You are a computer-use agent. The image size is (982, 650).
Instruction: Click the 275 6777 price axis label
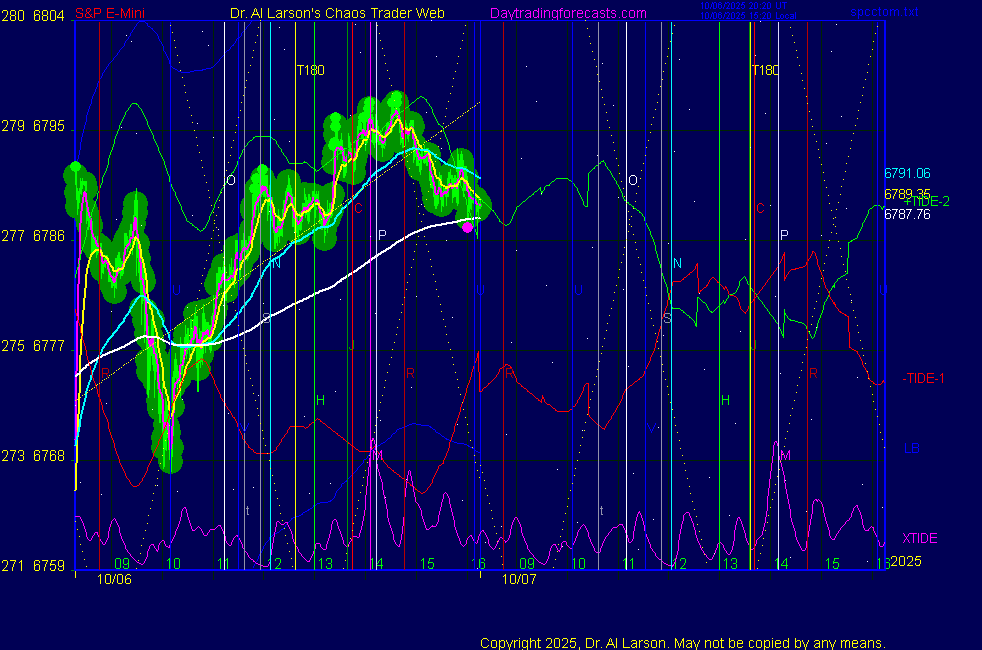click(35, 346)
